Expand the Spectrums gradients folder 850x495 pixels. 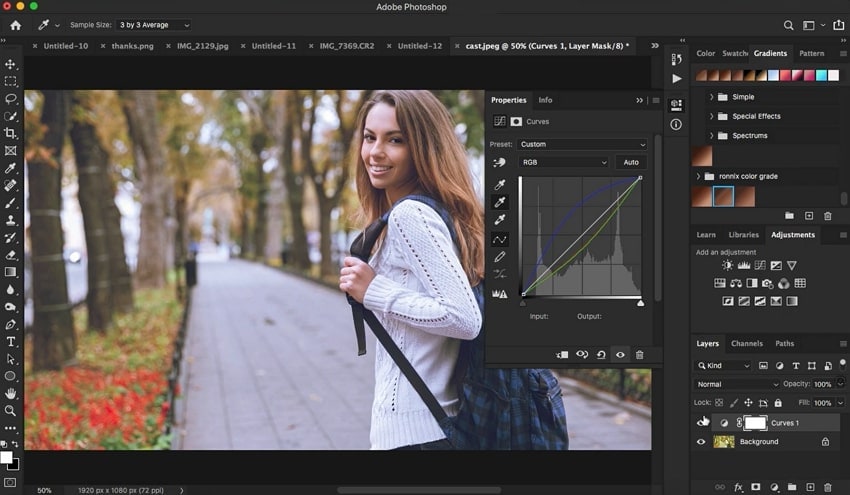(711, 136)
